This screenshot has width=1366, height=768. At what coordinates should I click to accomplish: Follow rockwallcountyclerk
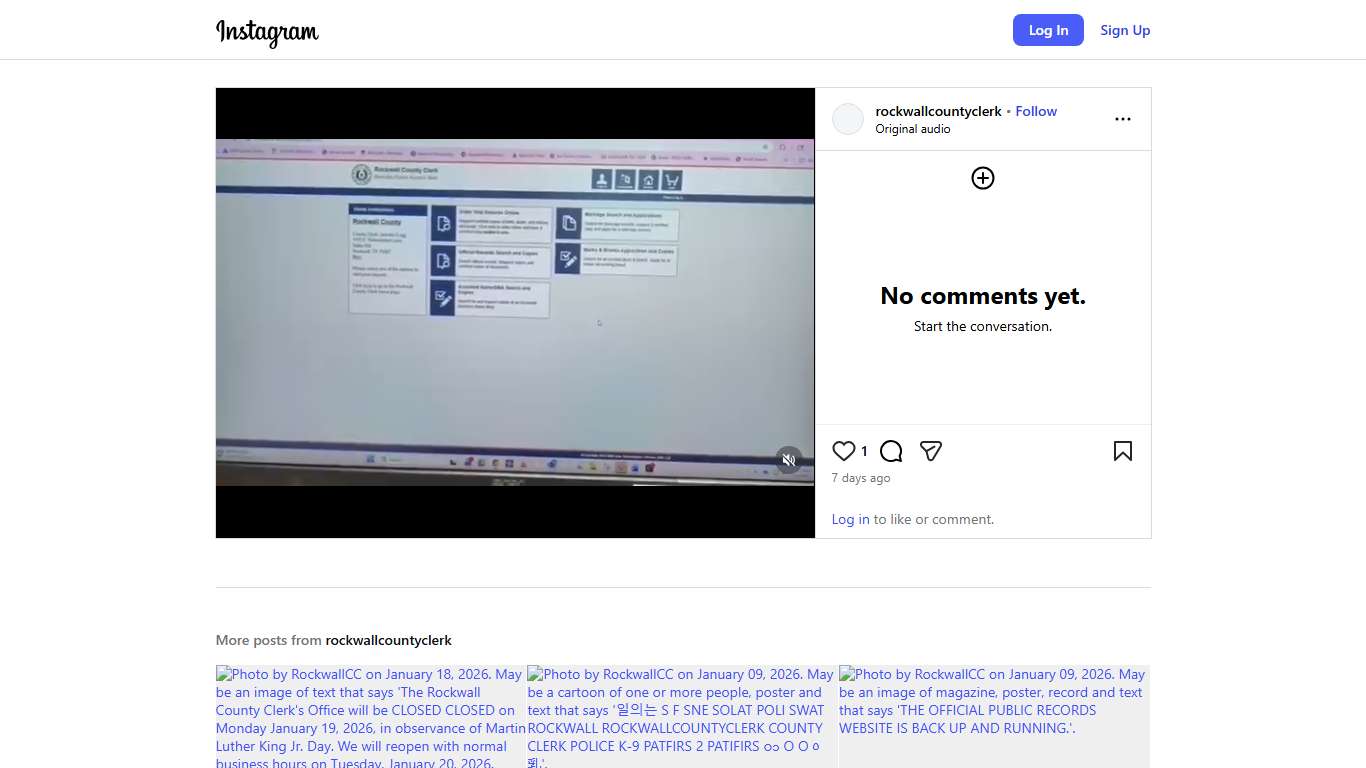[x=1036, y=111]
